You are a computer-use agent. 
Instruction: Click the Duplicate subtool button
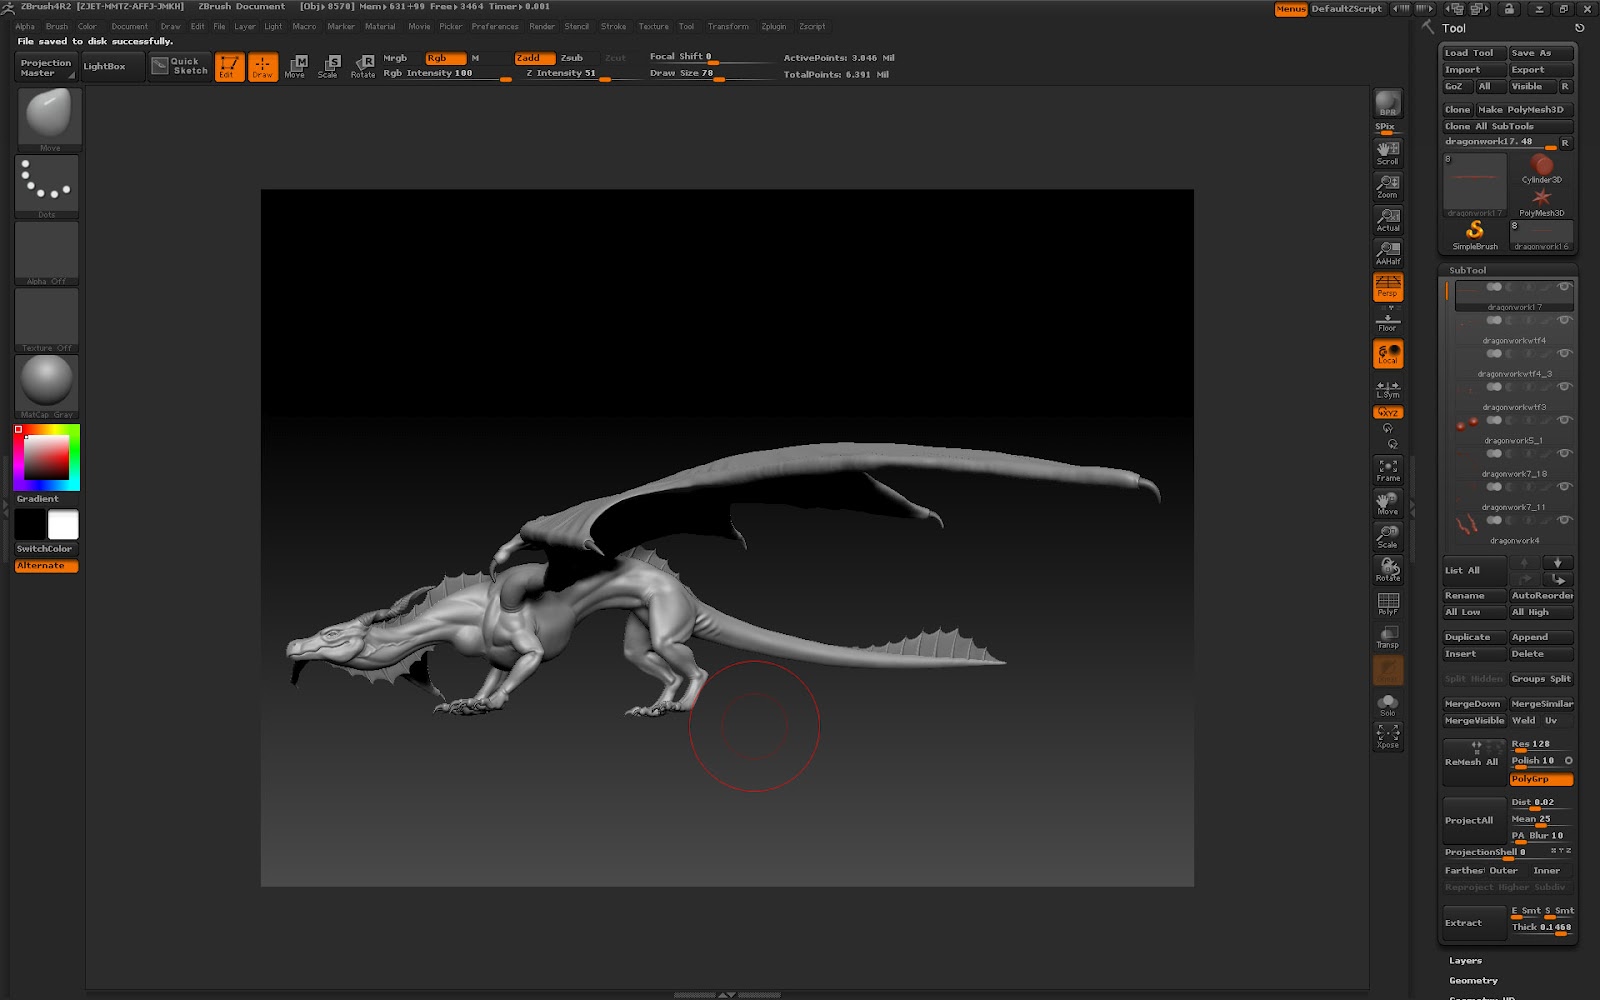tap(1474, 637)
